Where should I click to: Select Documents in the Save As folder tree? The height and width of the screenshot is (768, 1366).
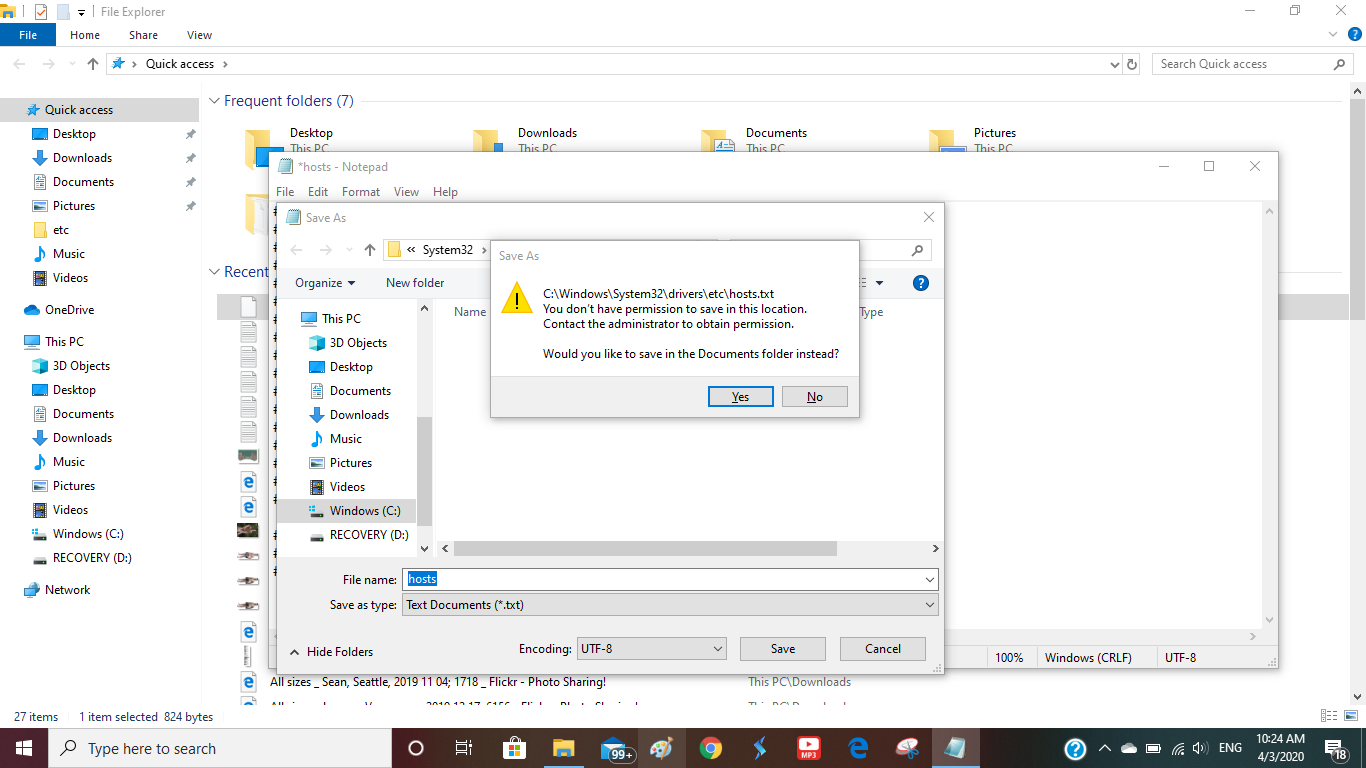click(360, 391)
